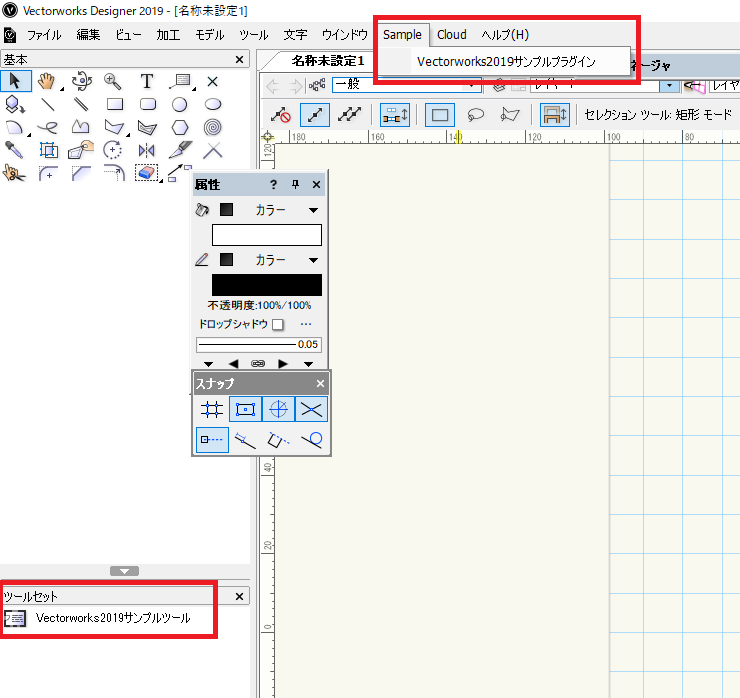
Task: Select the Eraser tool
Action: tap(146, 173)
